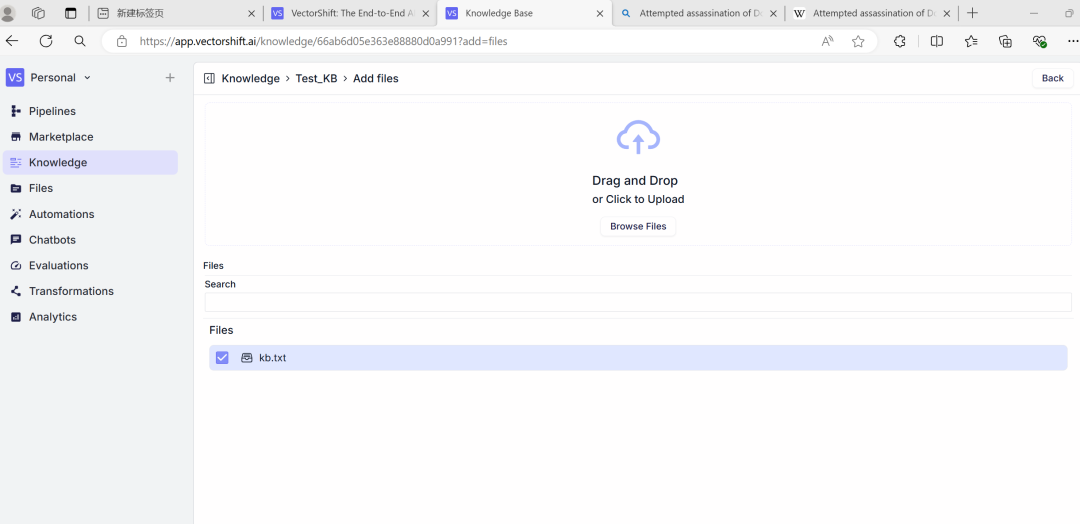The image size is (1080, 524).
Task: Uncheck the kb.txt checkbox
Action: click(222, 358)
